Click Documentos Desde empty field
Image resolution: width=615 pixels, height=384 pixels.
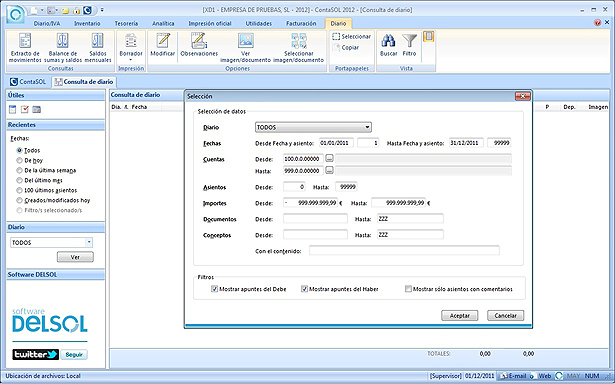(x=315, y=219)
